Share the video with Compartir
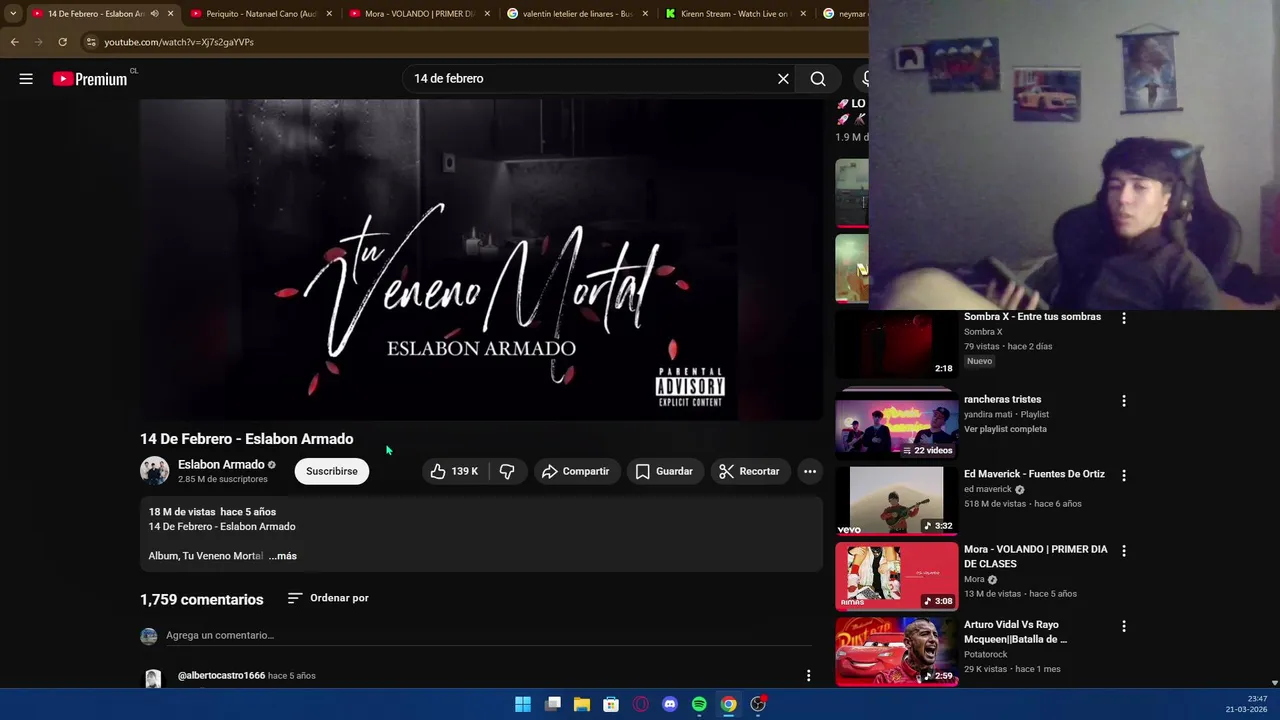The image size is (1280, 720). (x=575, y=471)
